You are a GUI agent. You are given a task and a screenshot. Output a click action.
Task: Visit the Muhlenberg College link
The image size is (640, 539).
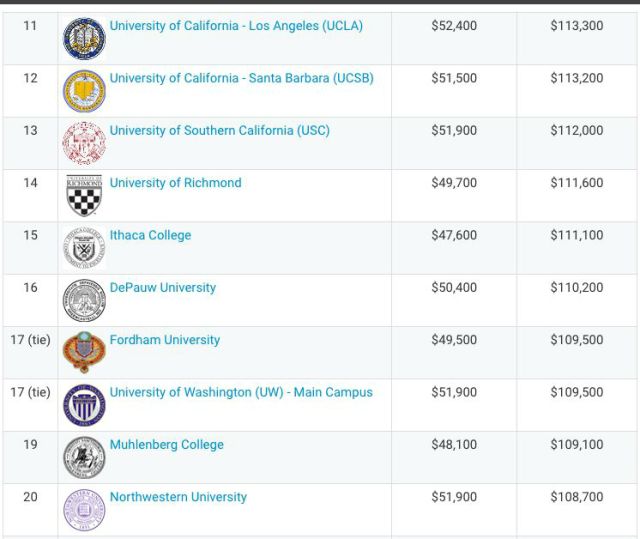click(167, 445)
